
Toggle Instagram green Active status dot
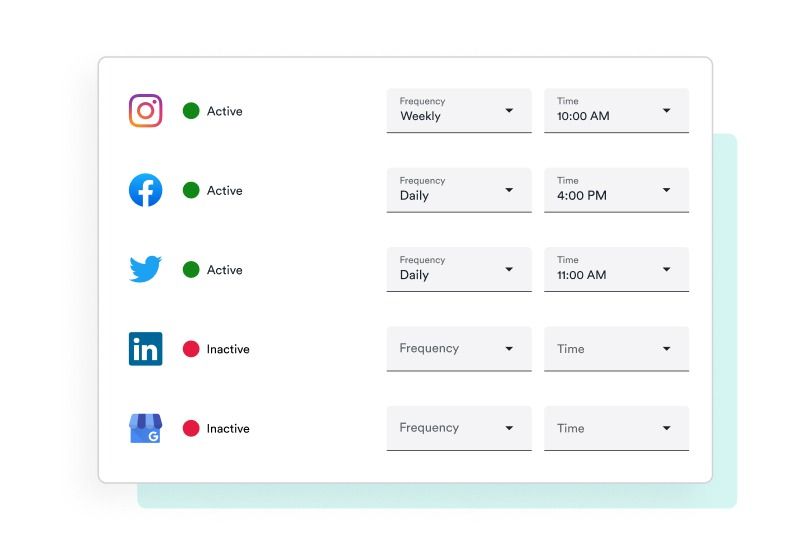point(191,111)
